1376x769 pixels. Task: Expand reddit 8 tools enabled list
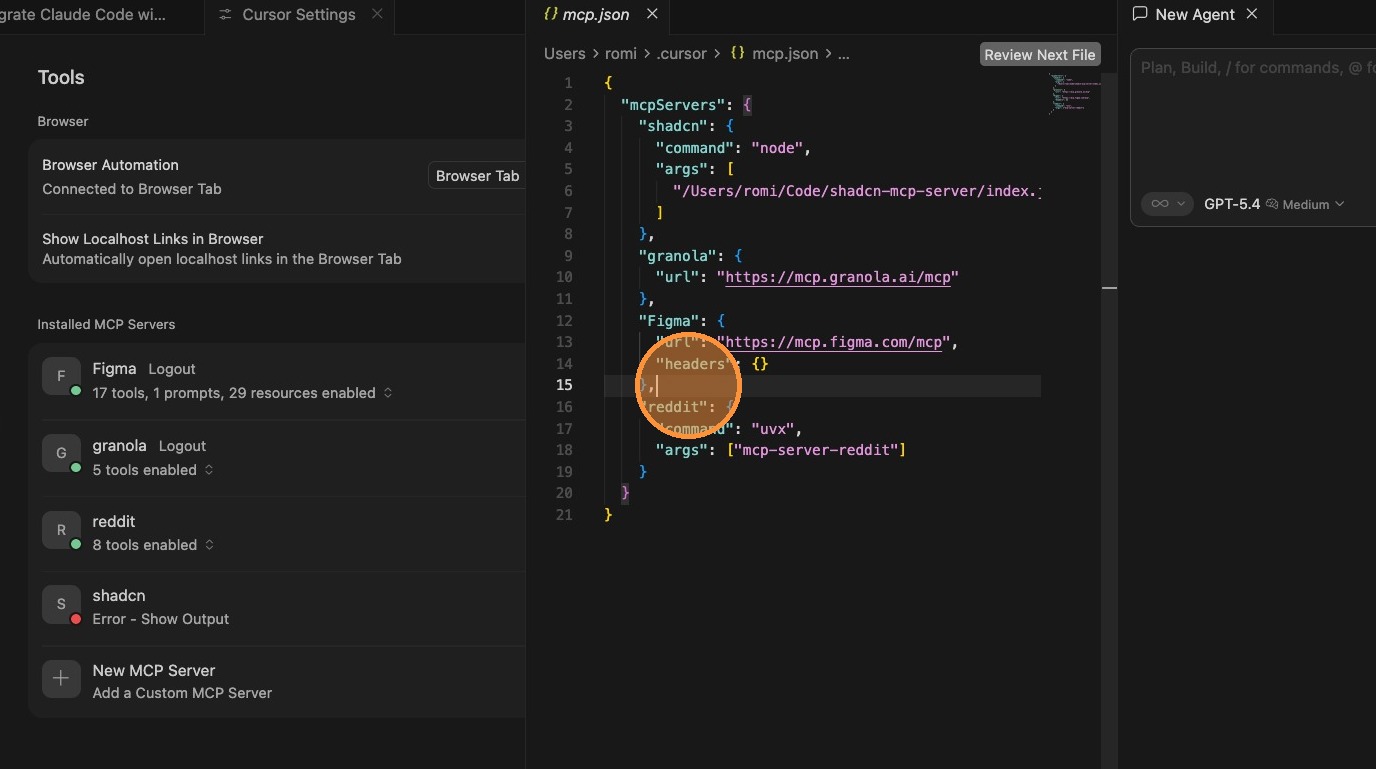(x=209, y=545)
